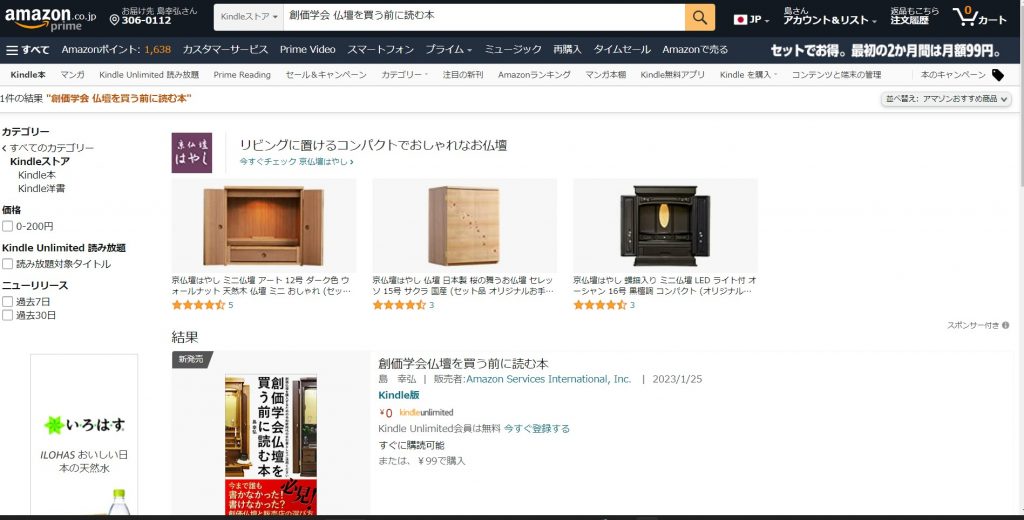The image size is (1024, 520).
Task: Open the hamburger すべて menu
Action: click(x=28, y=50)
